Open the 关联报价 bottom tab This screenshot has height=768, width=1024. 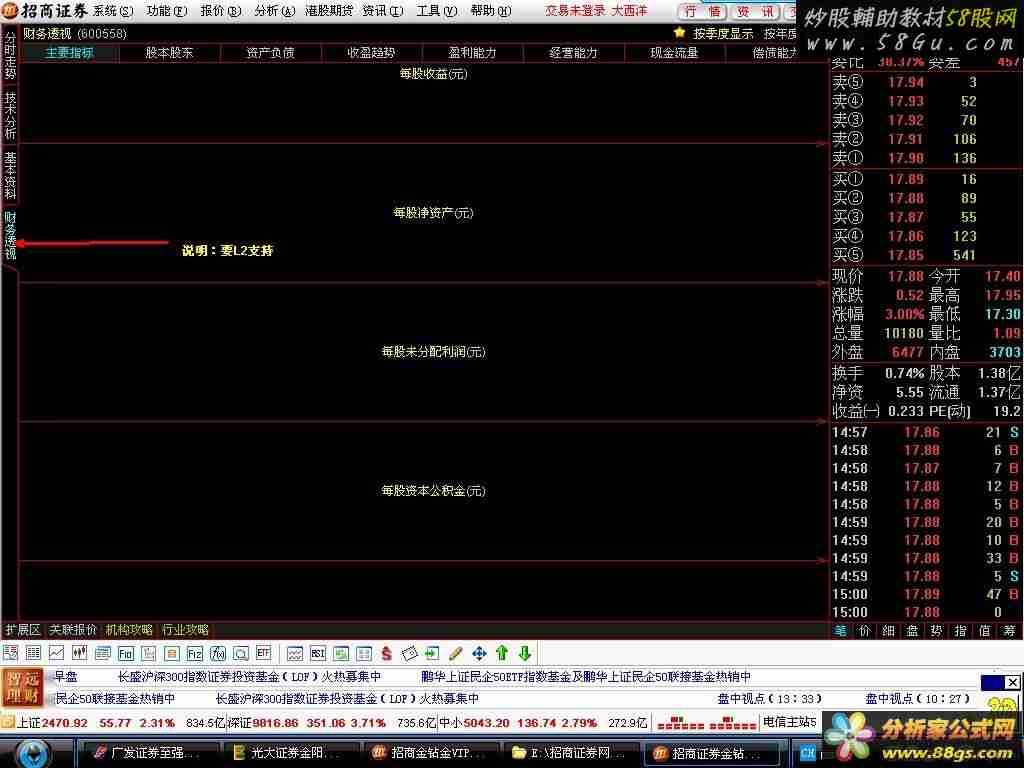pos(72,630)
